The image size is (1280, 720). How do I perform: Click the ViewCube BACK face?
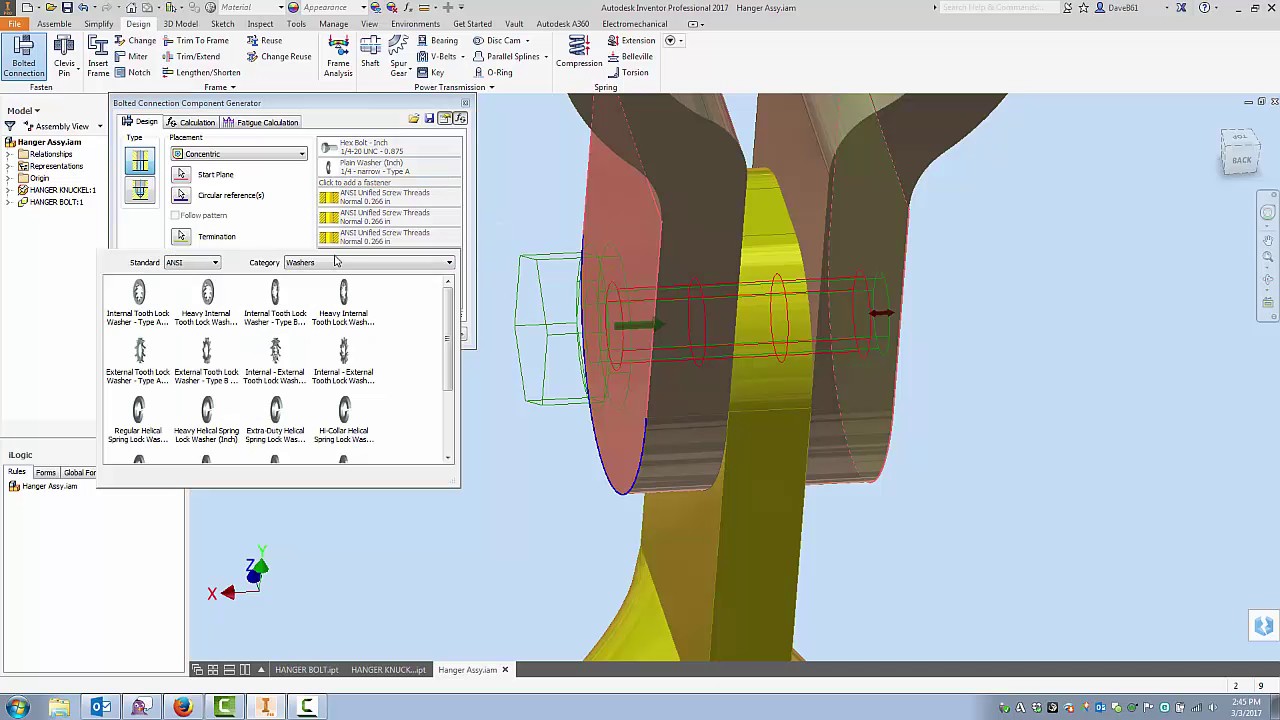(x=1241, y=160)
